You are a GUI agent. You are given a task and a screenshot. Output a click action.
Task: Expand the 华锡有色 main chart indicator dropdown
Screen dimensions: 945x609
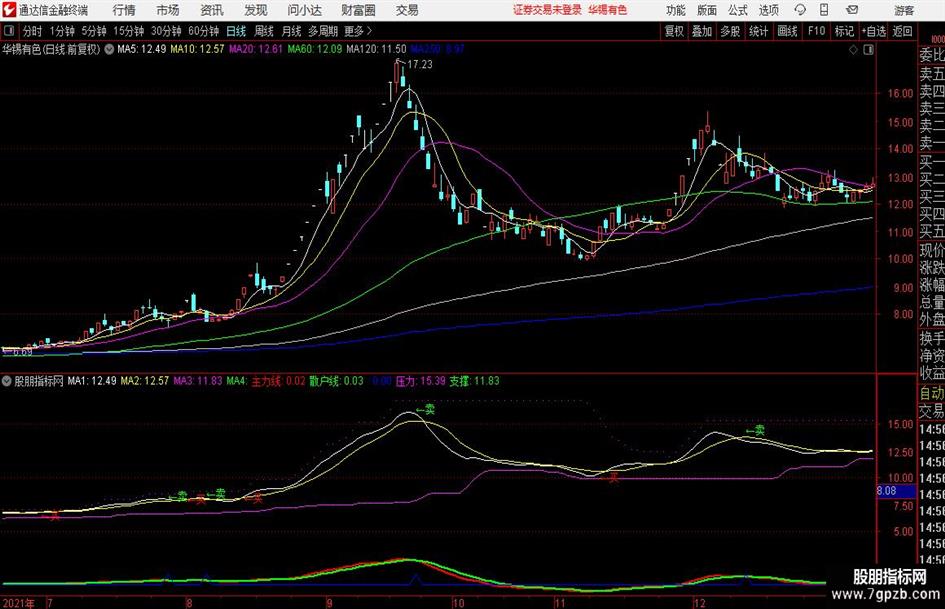(109, 49)
